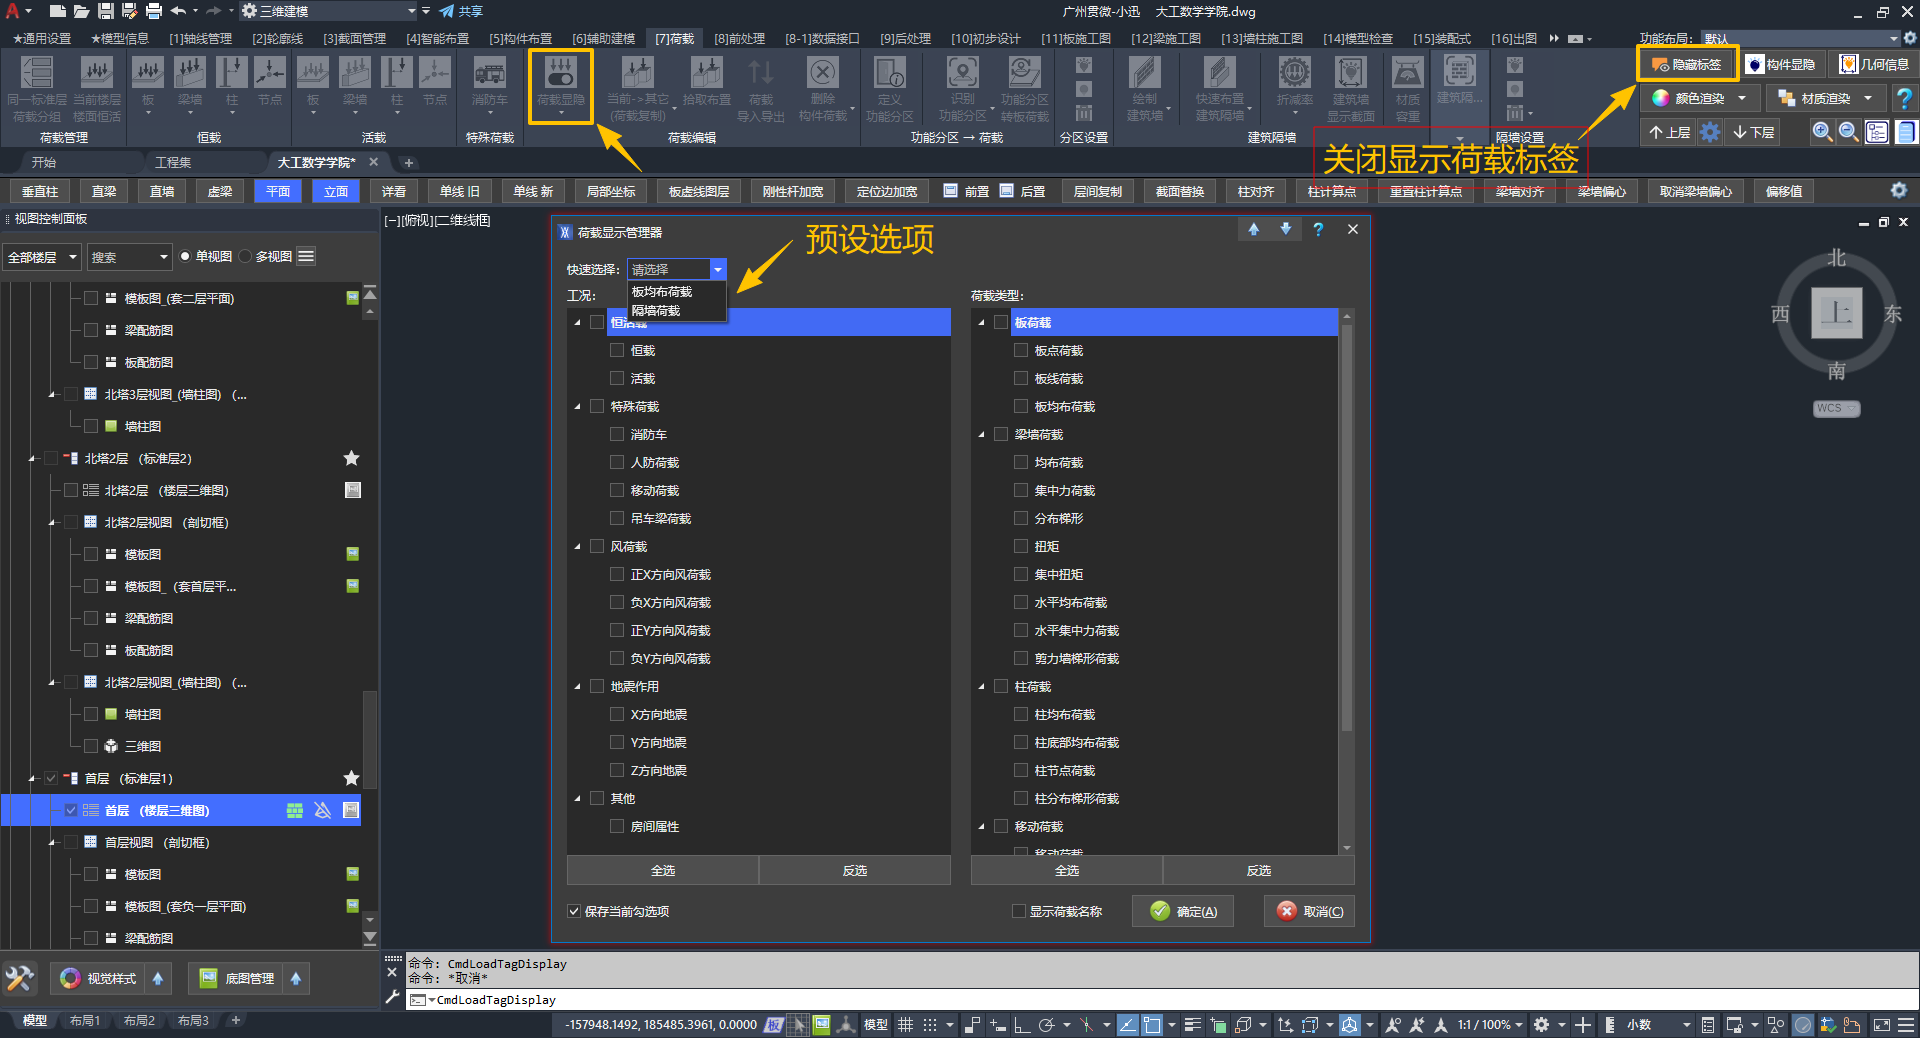Click the 取消(C) button
Image resolution: width=1920 pixels, height=1038 pixels.
point(1309,911)
